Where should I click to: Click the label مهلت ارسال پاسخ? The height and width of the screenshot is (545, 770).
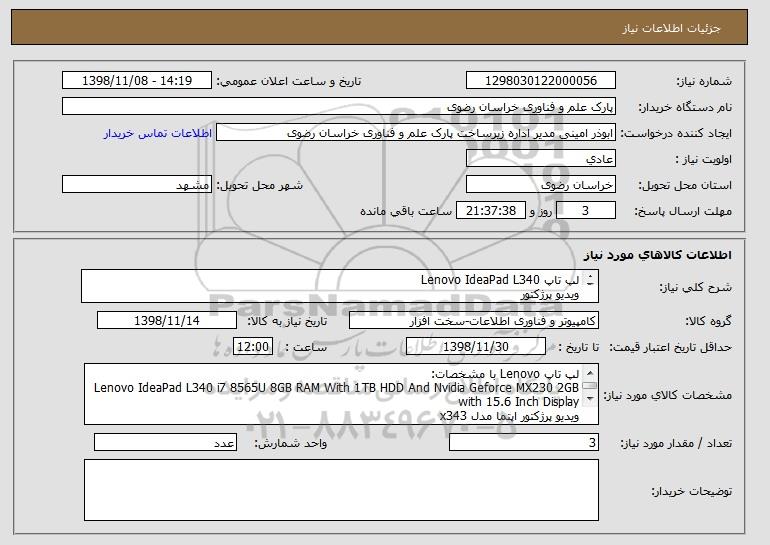[683, 211]
